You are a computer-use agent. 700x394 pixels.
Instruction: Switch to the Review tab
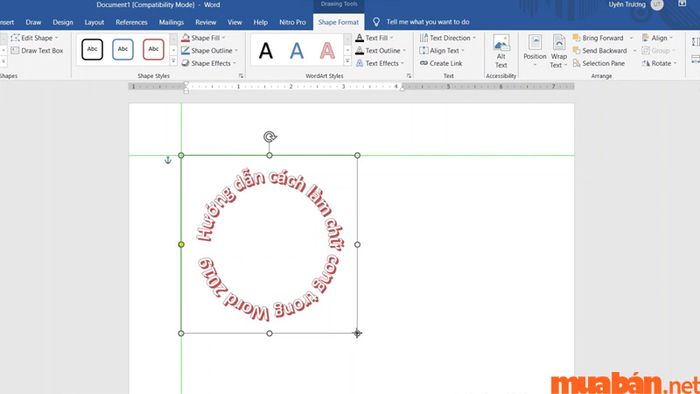click(x=206, y=22)
